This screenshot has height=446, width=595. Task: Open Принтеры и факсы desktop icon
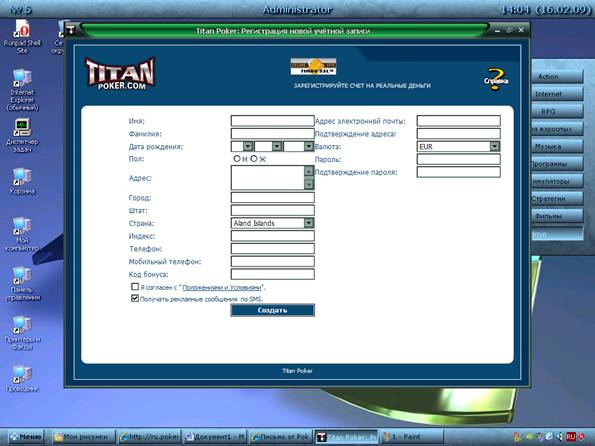point(22,333)
